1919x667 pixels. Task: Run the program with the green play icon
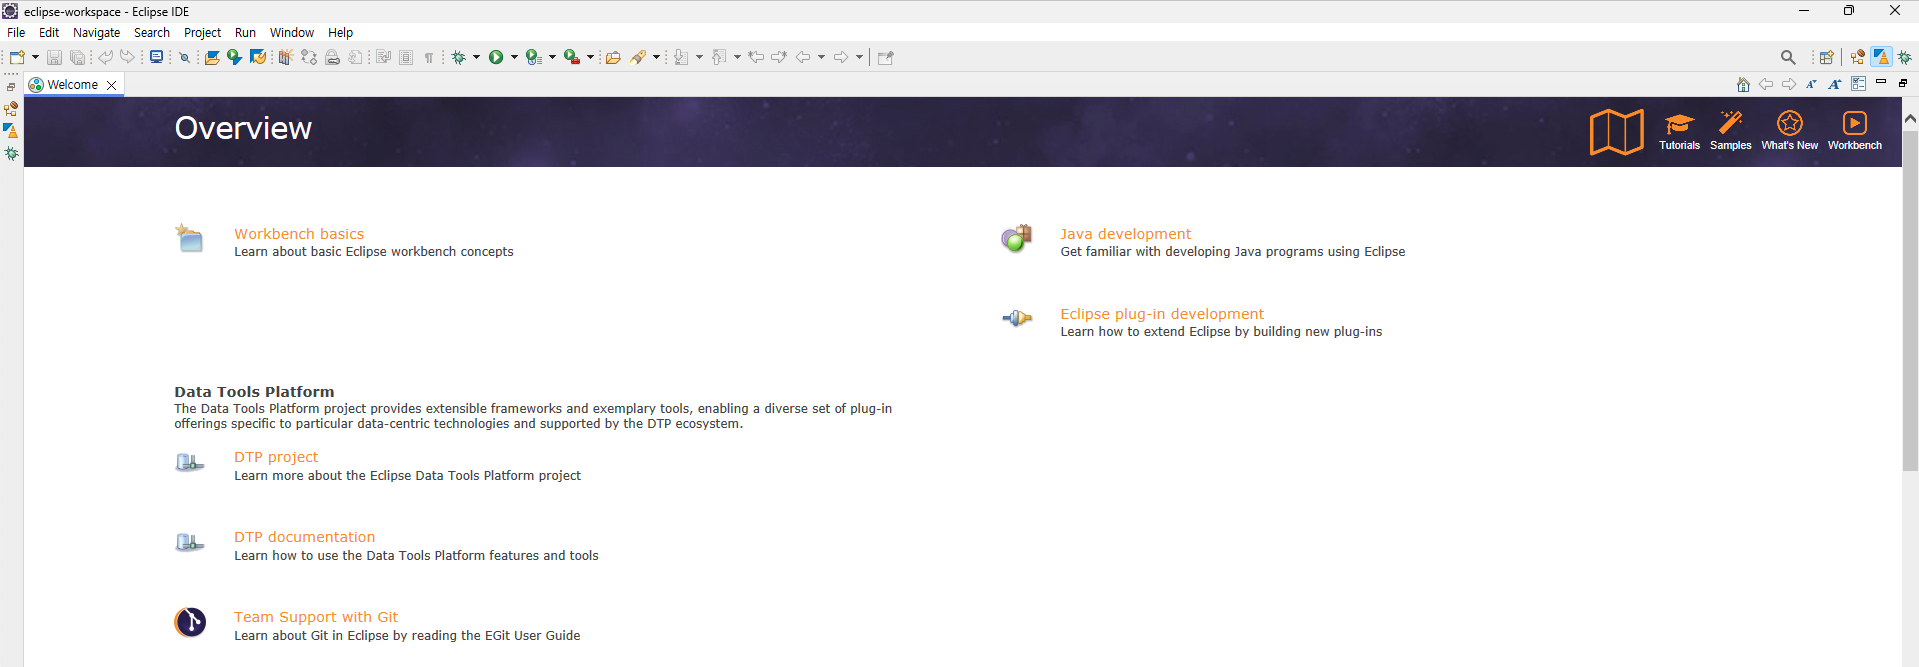(496, 57)
